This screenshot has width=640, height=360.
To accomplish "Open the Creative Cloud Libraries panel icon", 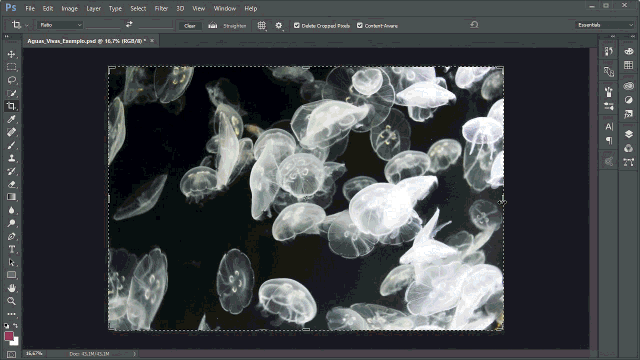I will coord(629,86).
